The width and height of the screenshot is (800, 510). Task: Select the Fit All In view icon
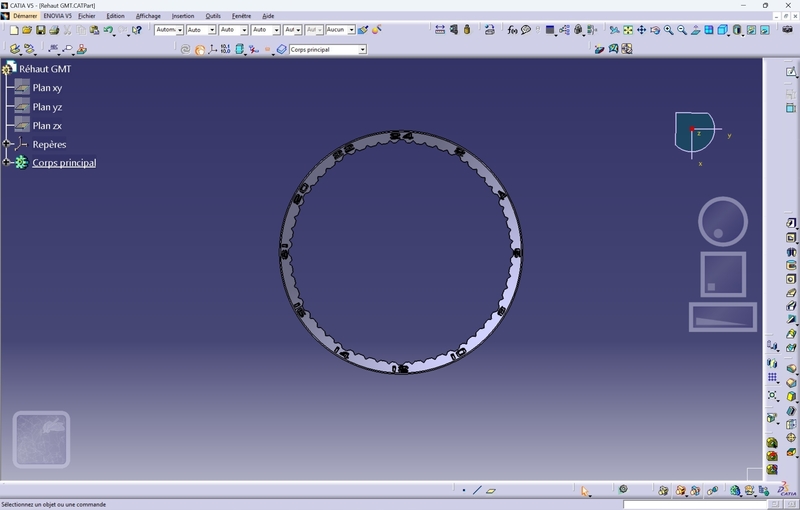click(x=628, y=30)
